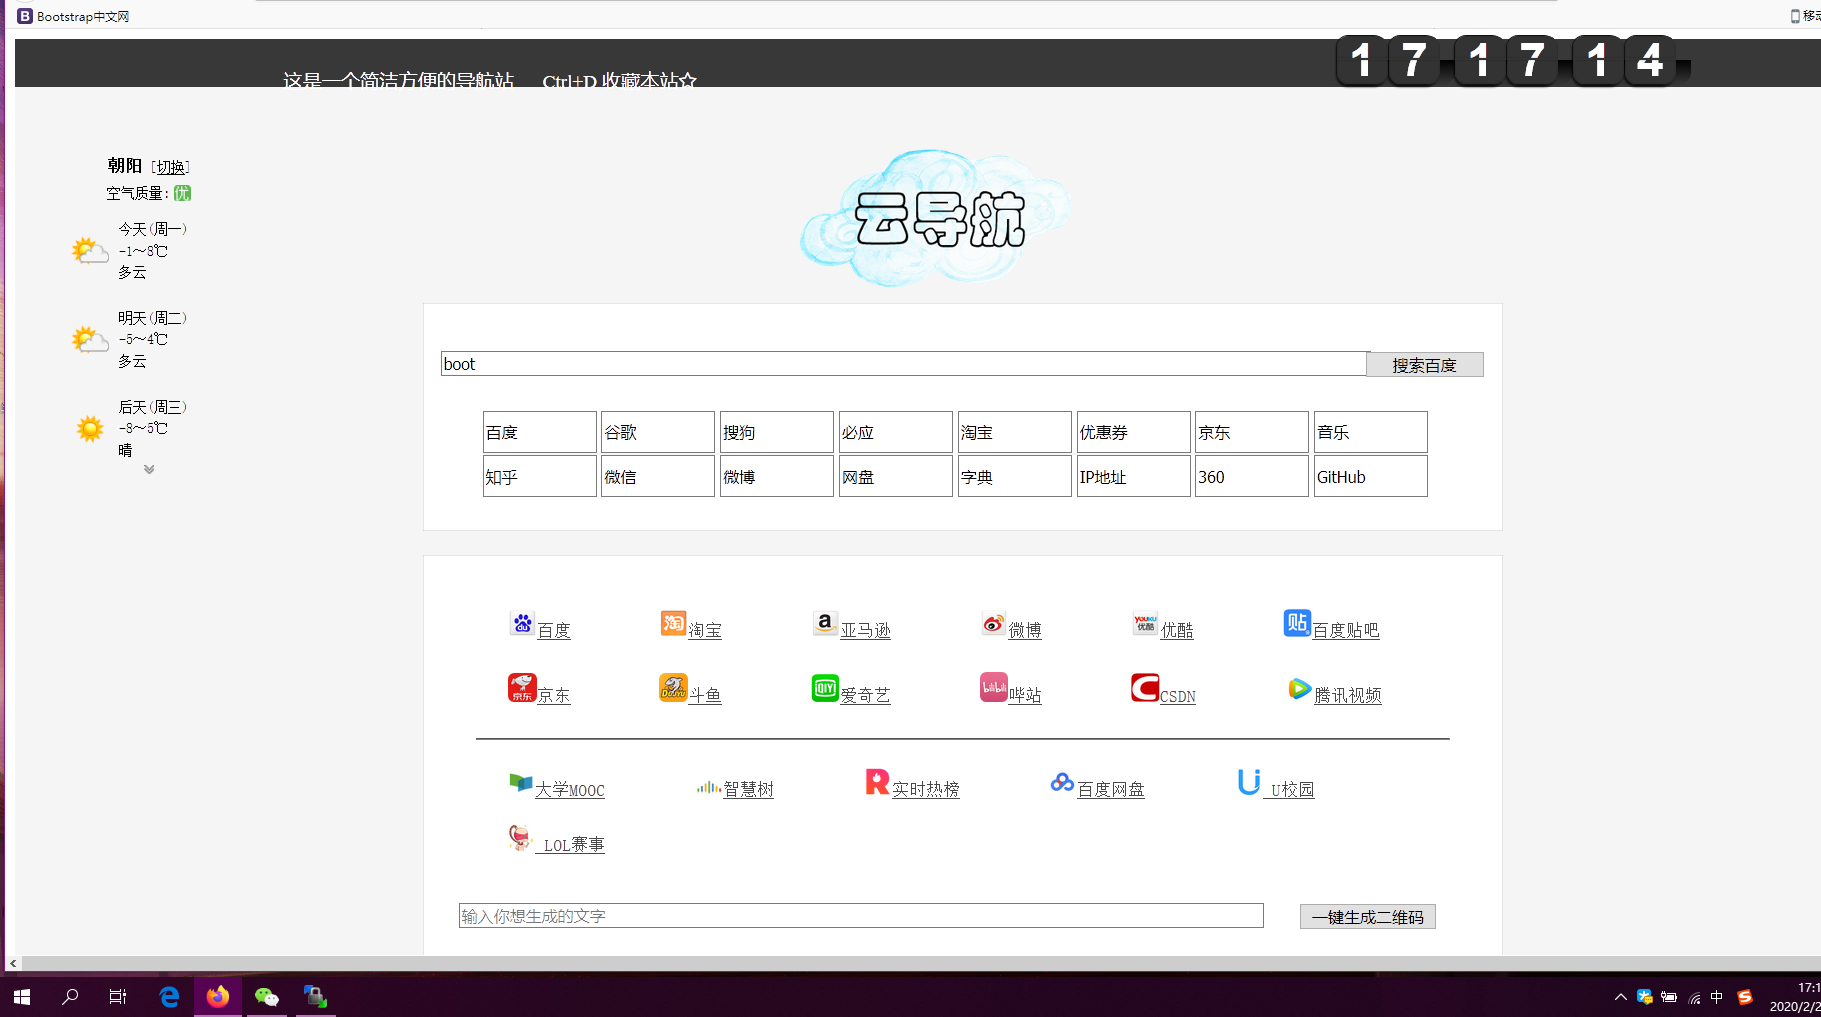Open the CSDN link
The image size is (1821, 1017).
(x=1178, y=696)
